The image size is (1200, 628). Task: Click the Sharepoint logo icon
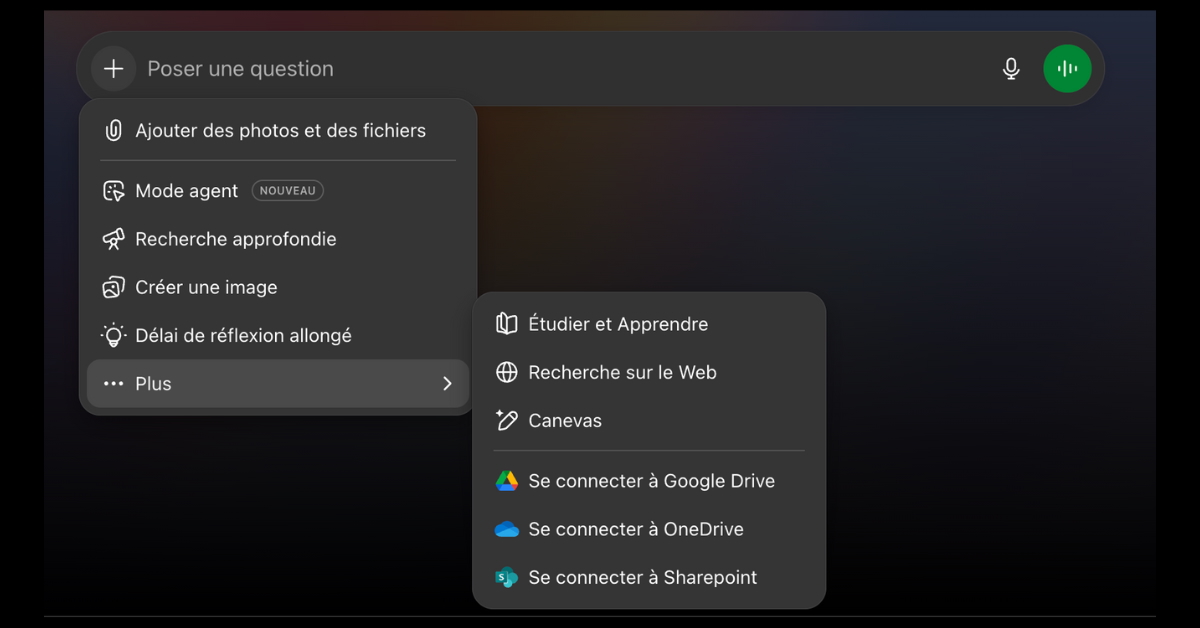tap(507, 577)
